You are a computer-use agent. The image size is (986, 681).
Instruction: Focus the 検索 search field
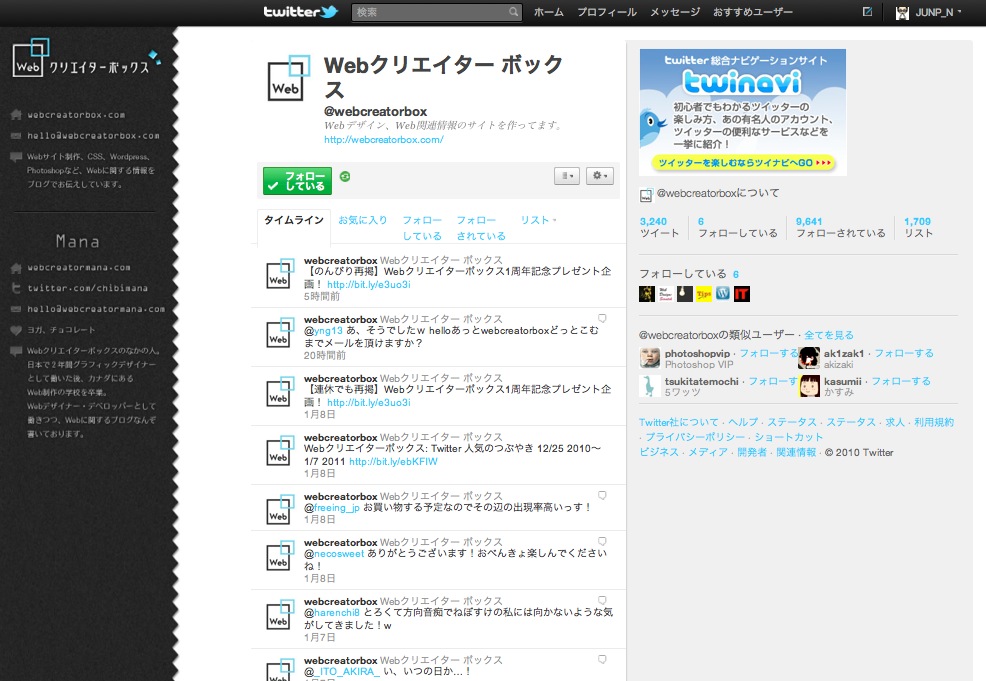pyautogui.click(x=436, y=12)
